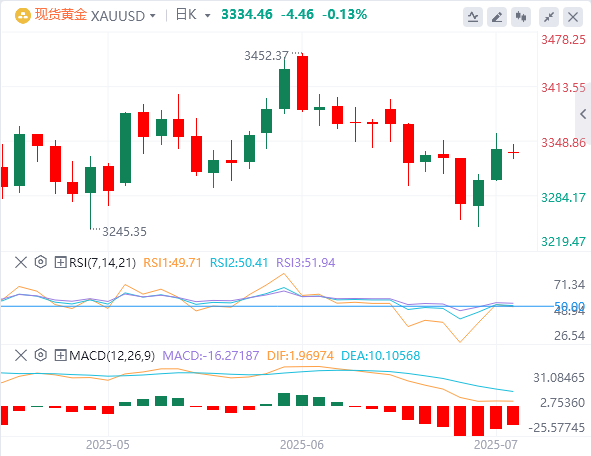Select the drawing pencil tool icon
This screenshot has width=591, height=456.
pos(497,17)
